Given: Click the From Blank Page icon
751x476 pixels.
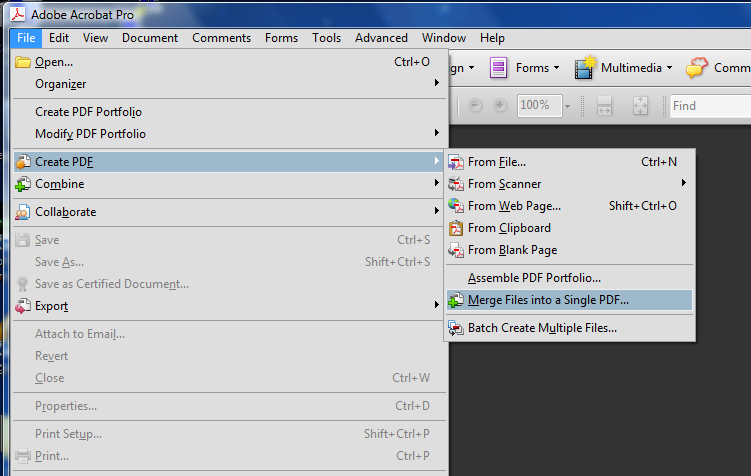Looking at the screenshot, I should click(456, 250).
